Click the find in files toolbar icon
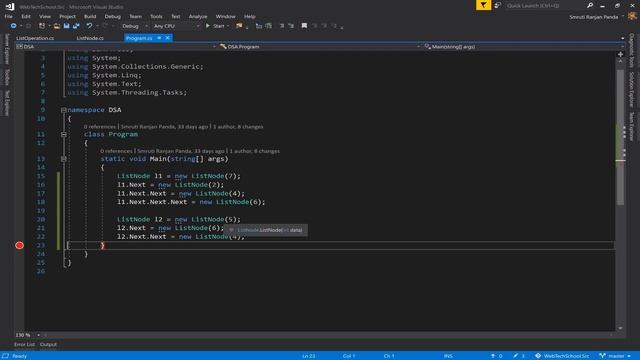Screen dimensions: 640x360 239,26
